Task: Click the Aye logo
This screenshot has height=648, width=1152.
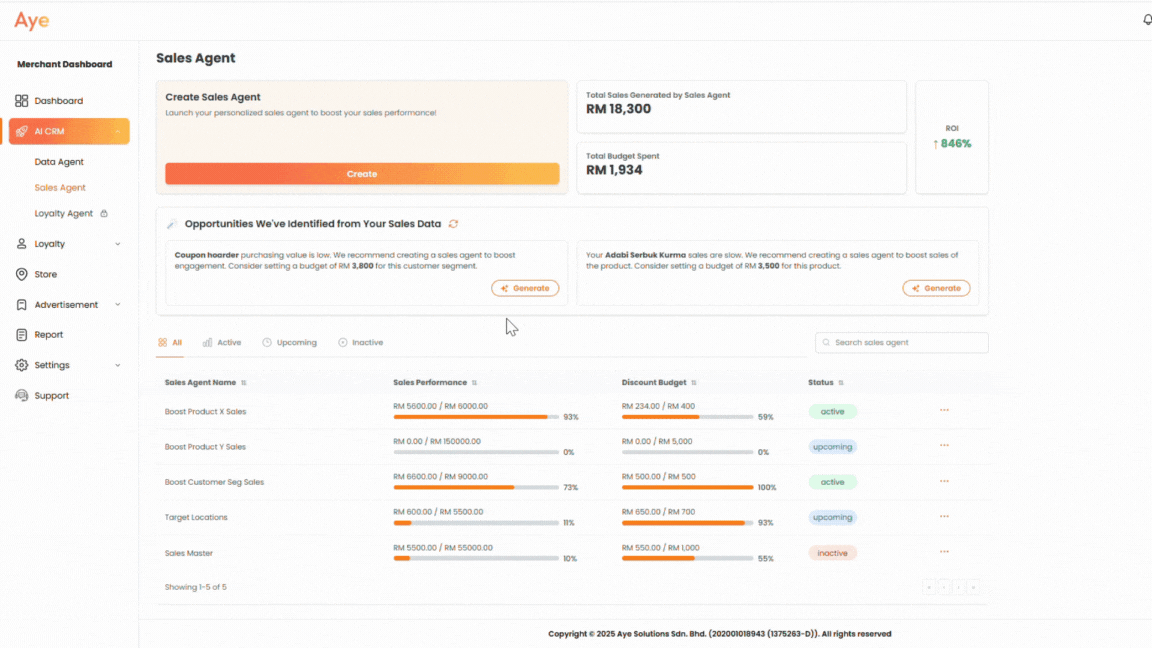Action: (x=32, y=21)
